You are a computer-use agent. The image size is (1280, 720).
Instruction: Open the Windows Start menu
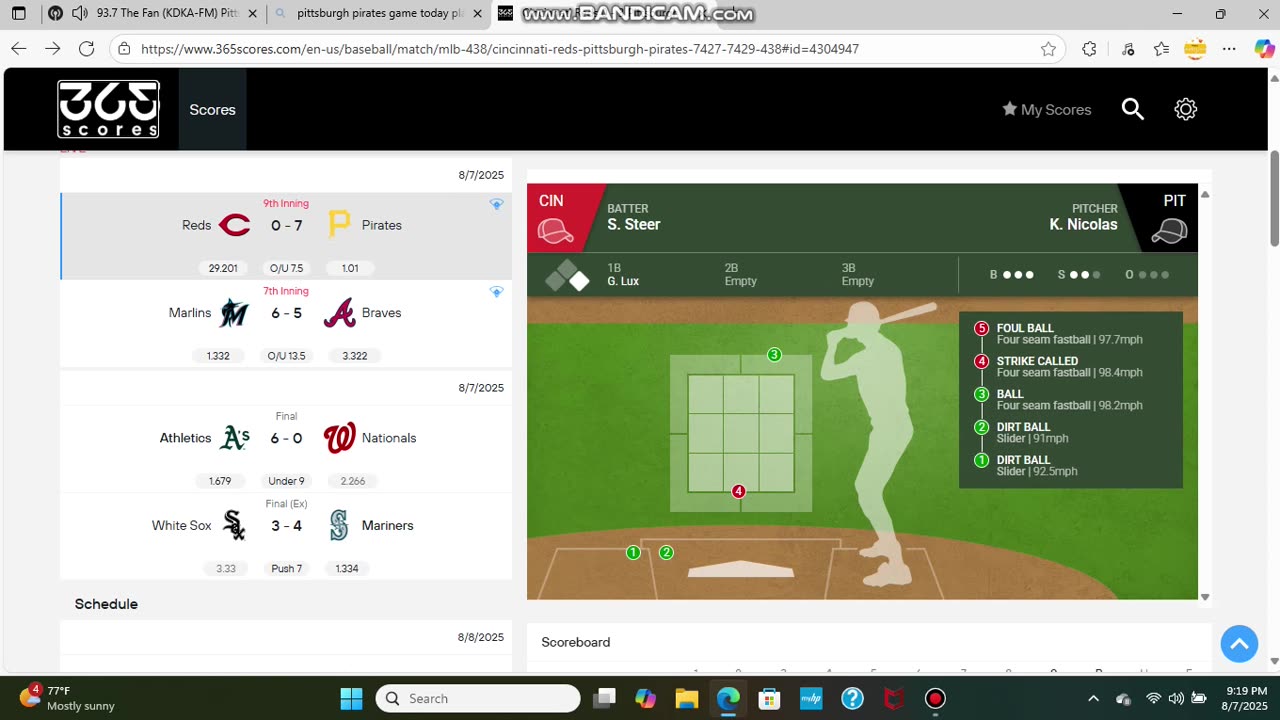351,698
